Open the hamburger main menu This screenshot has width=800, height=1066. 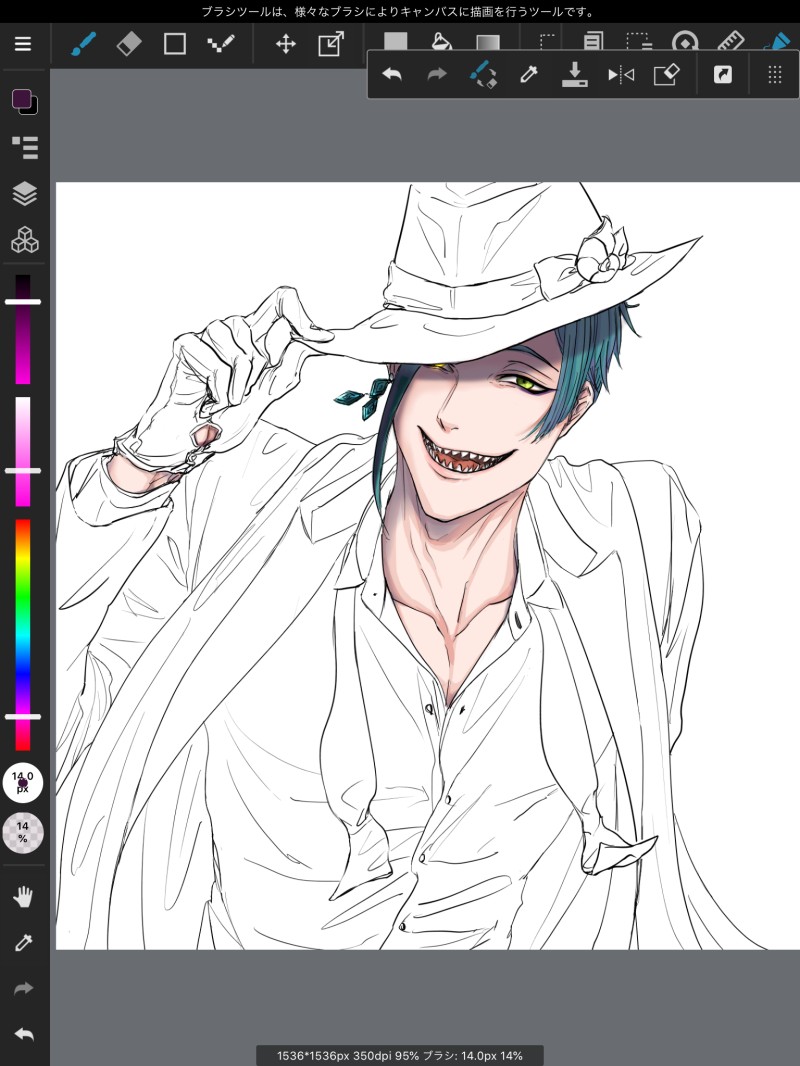point(23,44)
